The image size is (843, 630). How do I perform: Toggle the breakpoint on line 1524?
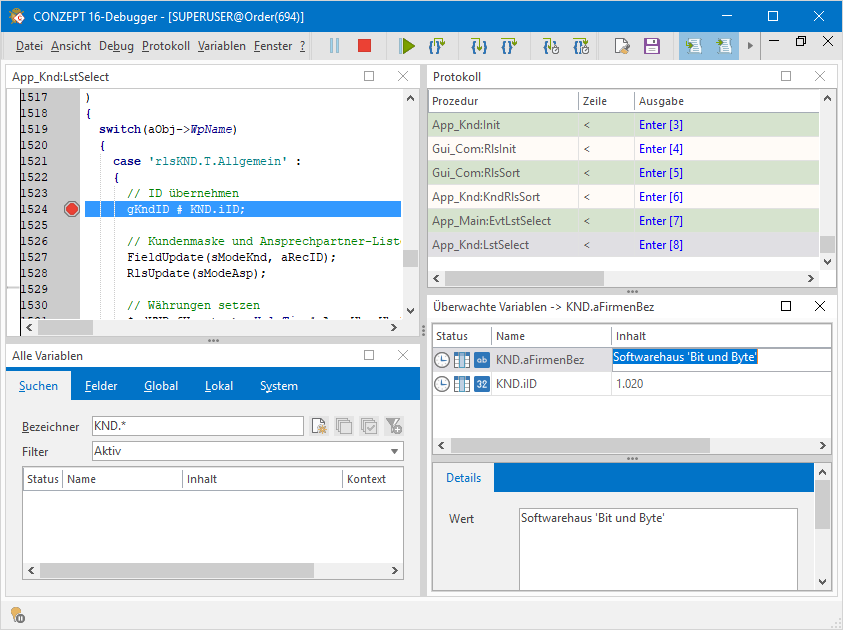pos(71,209)
